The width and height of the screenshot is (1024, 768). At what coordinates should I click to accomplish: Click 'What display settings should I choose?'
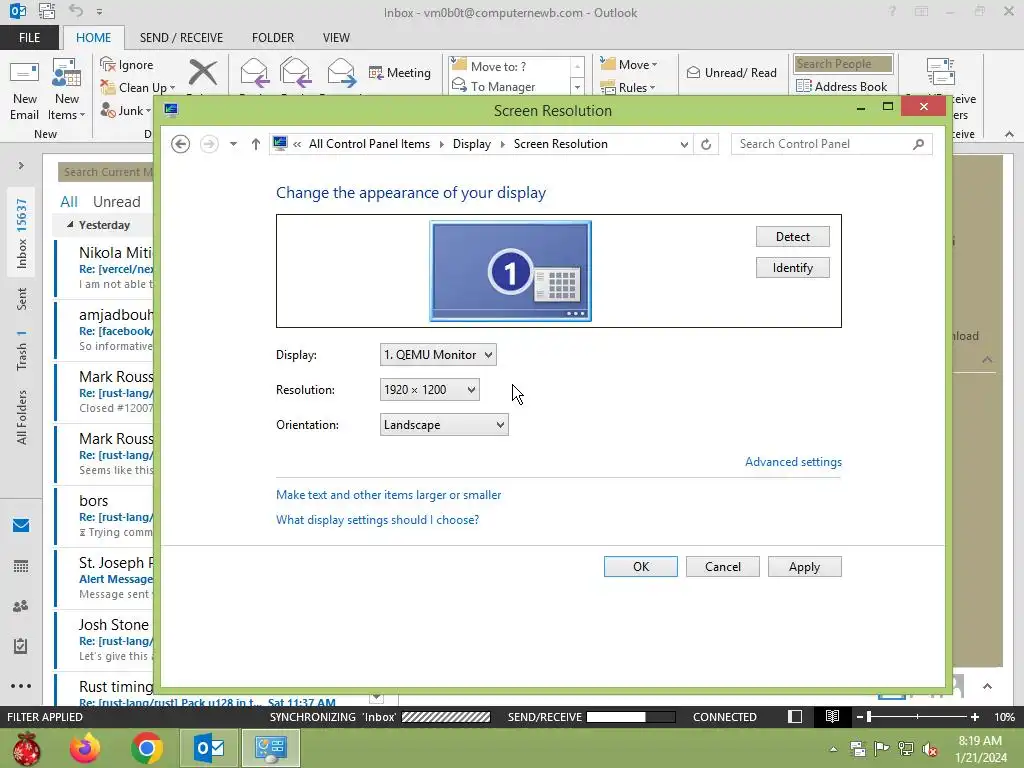click(377, 520)
